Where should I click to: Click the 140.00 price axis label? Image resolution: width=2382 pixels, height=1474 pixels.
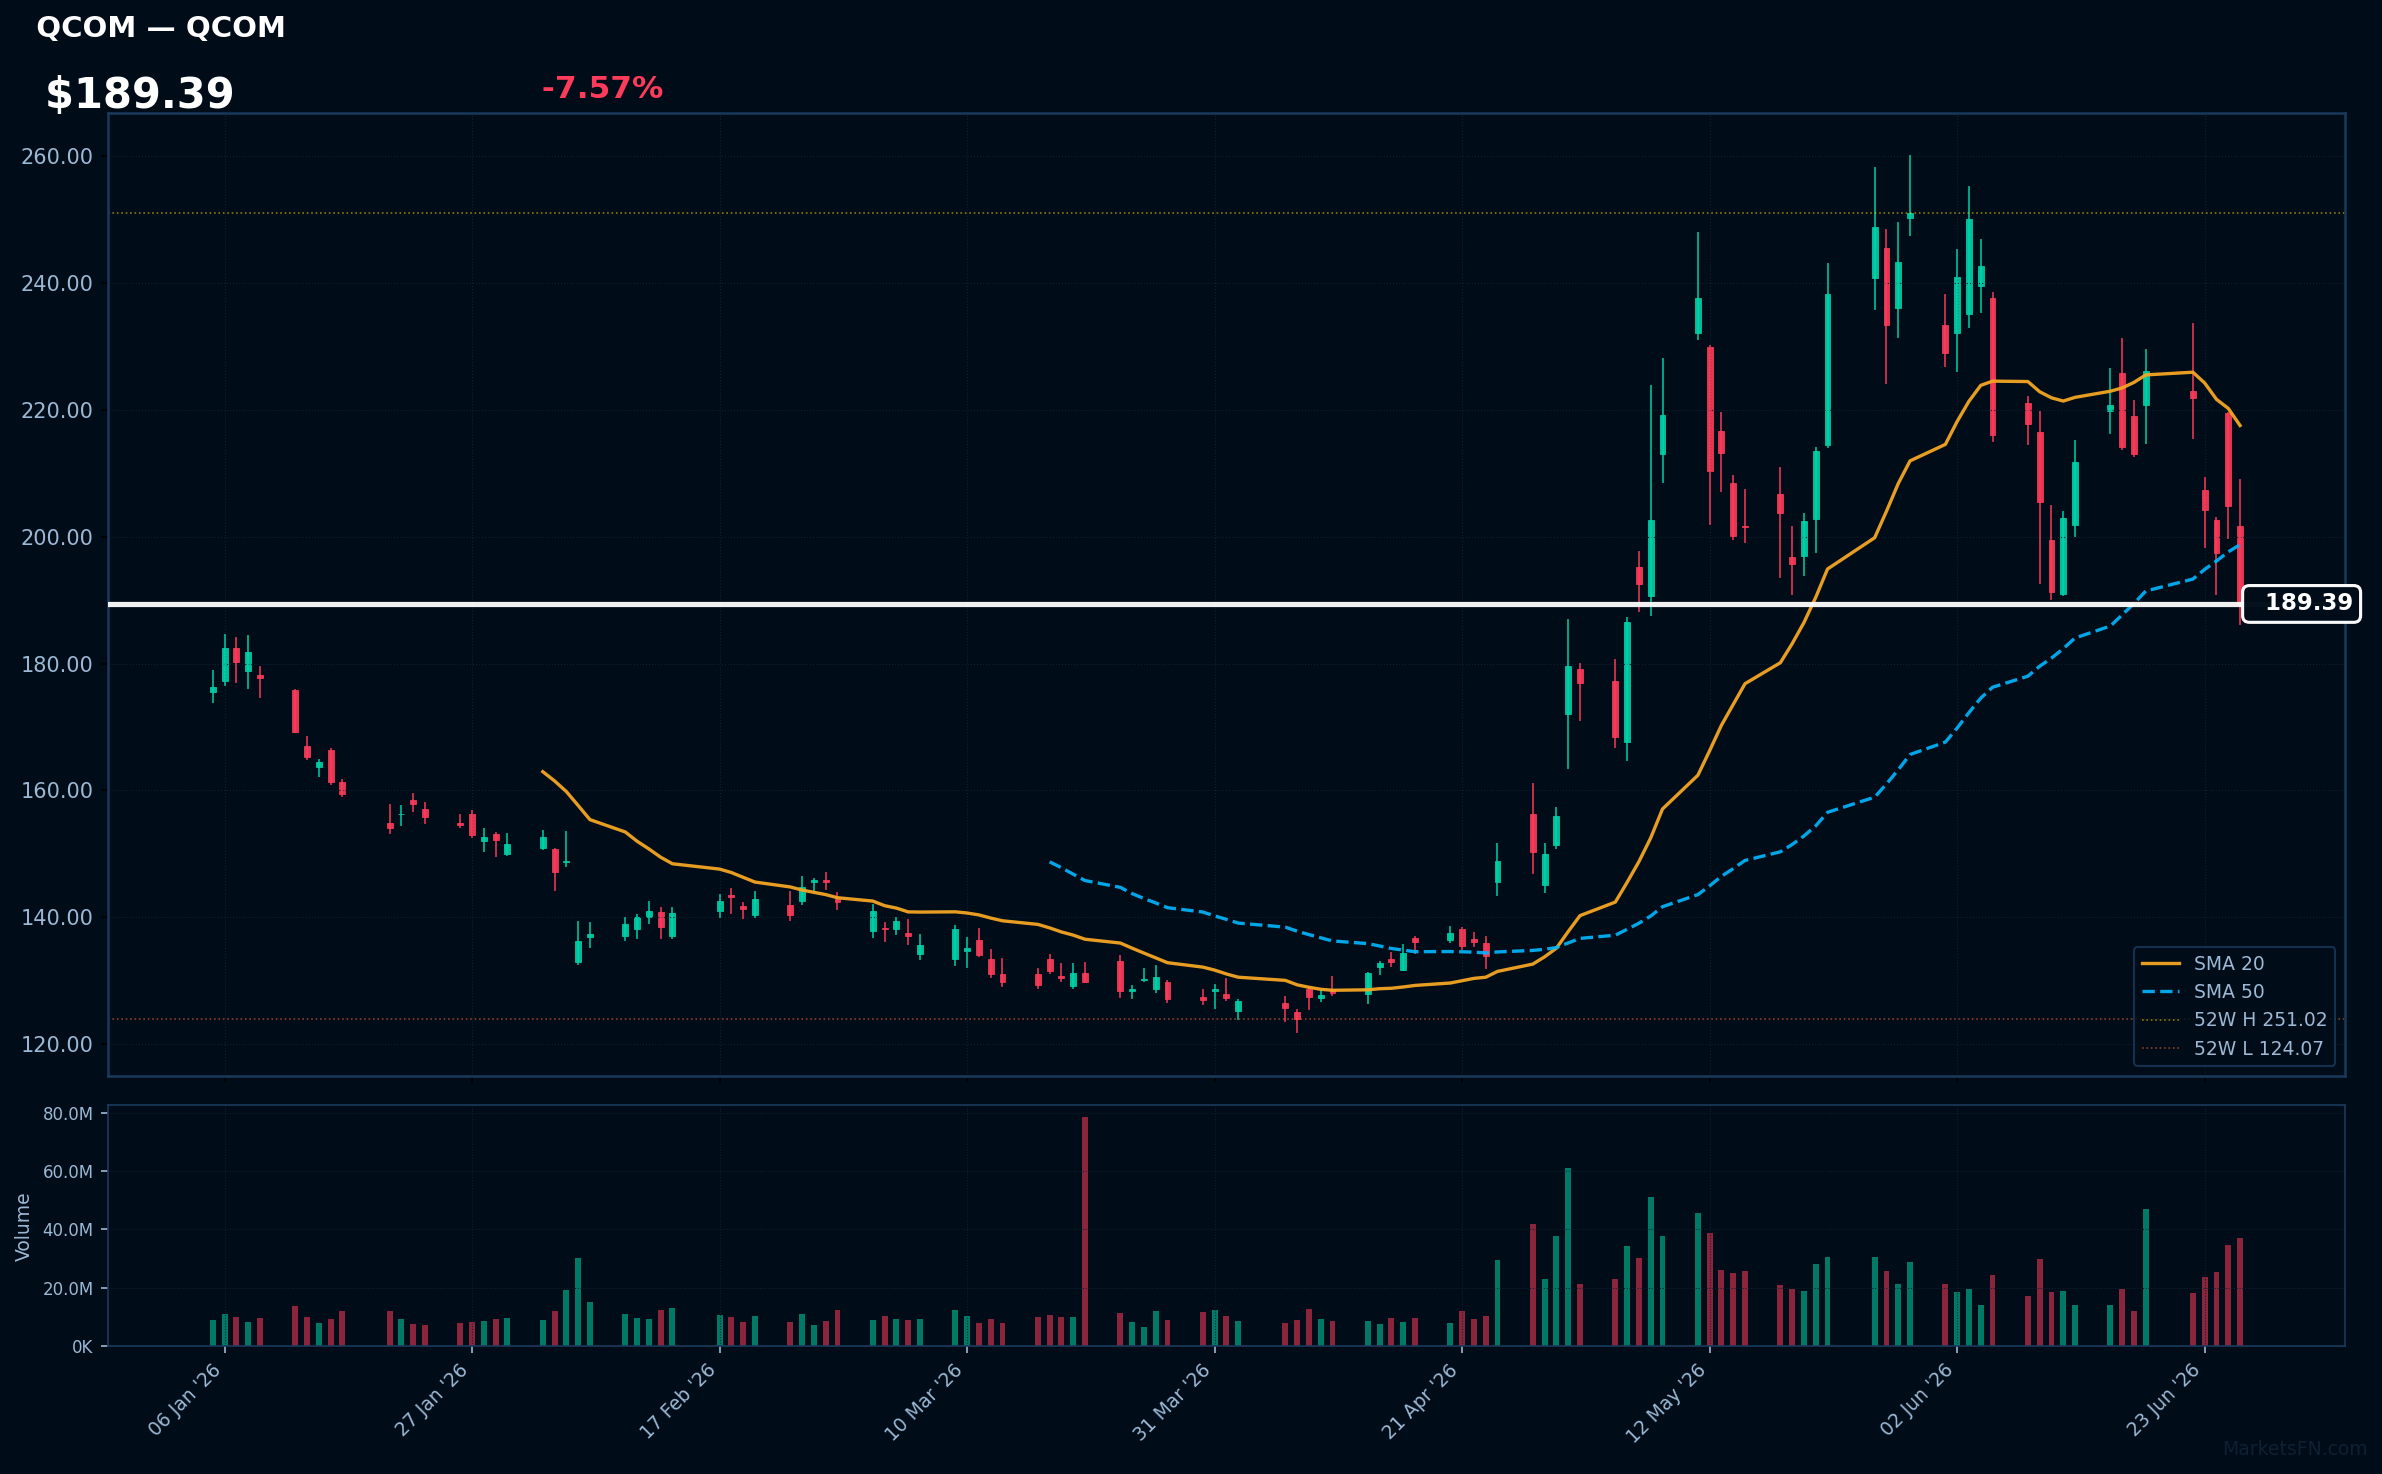coord(57,918)
